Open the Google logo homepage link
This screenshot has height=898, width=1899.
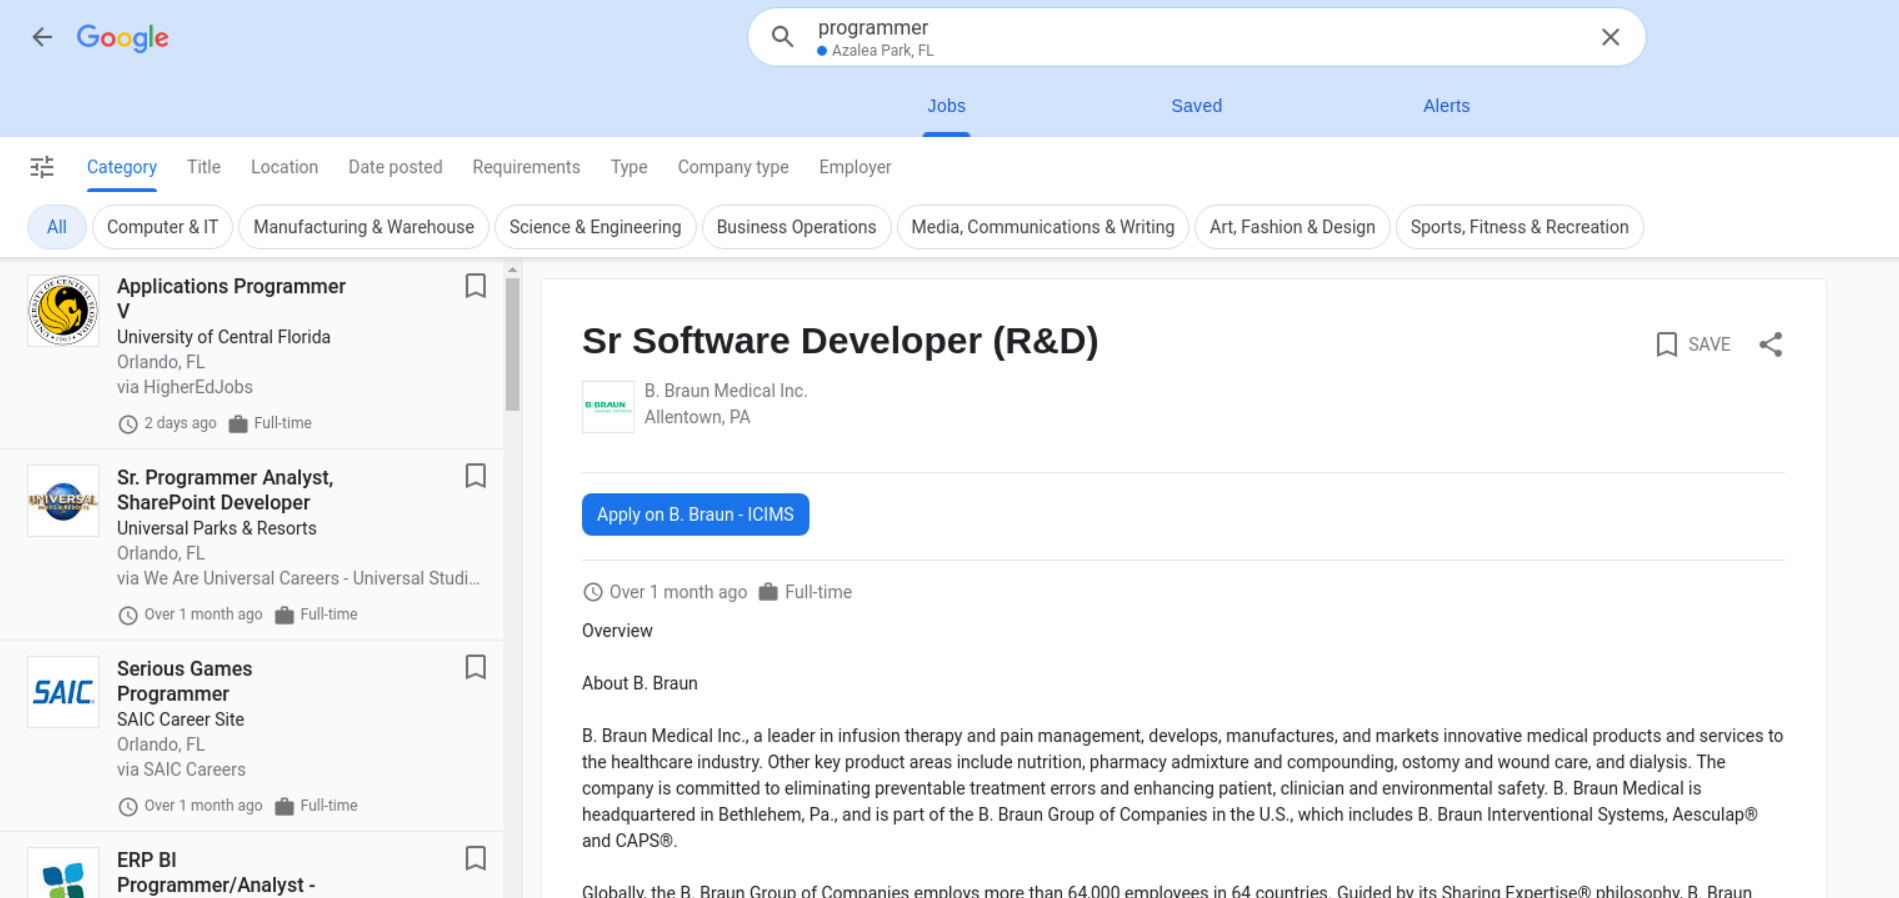point(122,38)
